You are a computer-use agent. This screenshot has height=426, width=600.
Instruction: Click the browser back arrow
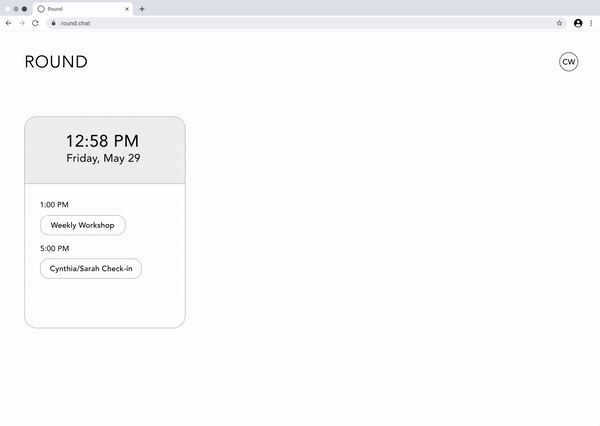(x=8, y=23)
